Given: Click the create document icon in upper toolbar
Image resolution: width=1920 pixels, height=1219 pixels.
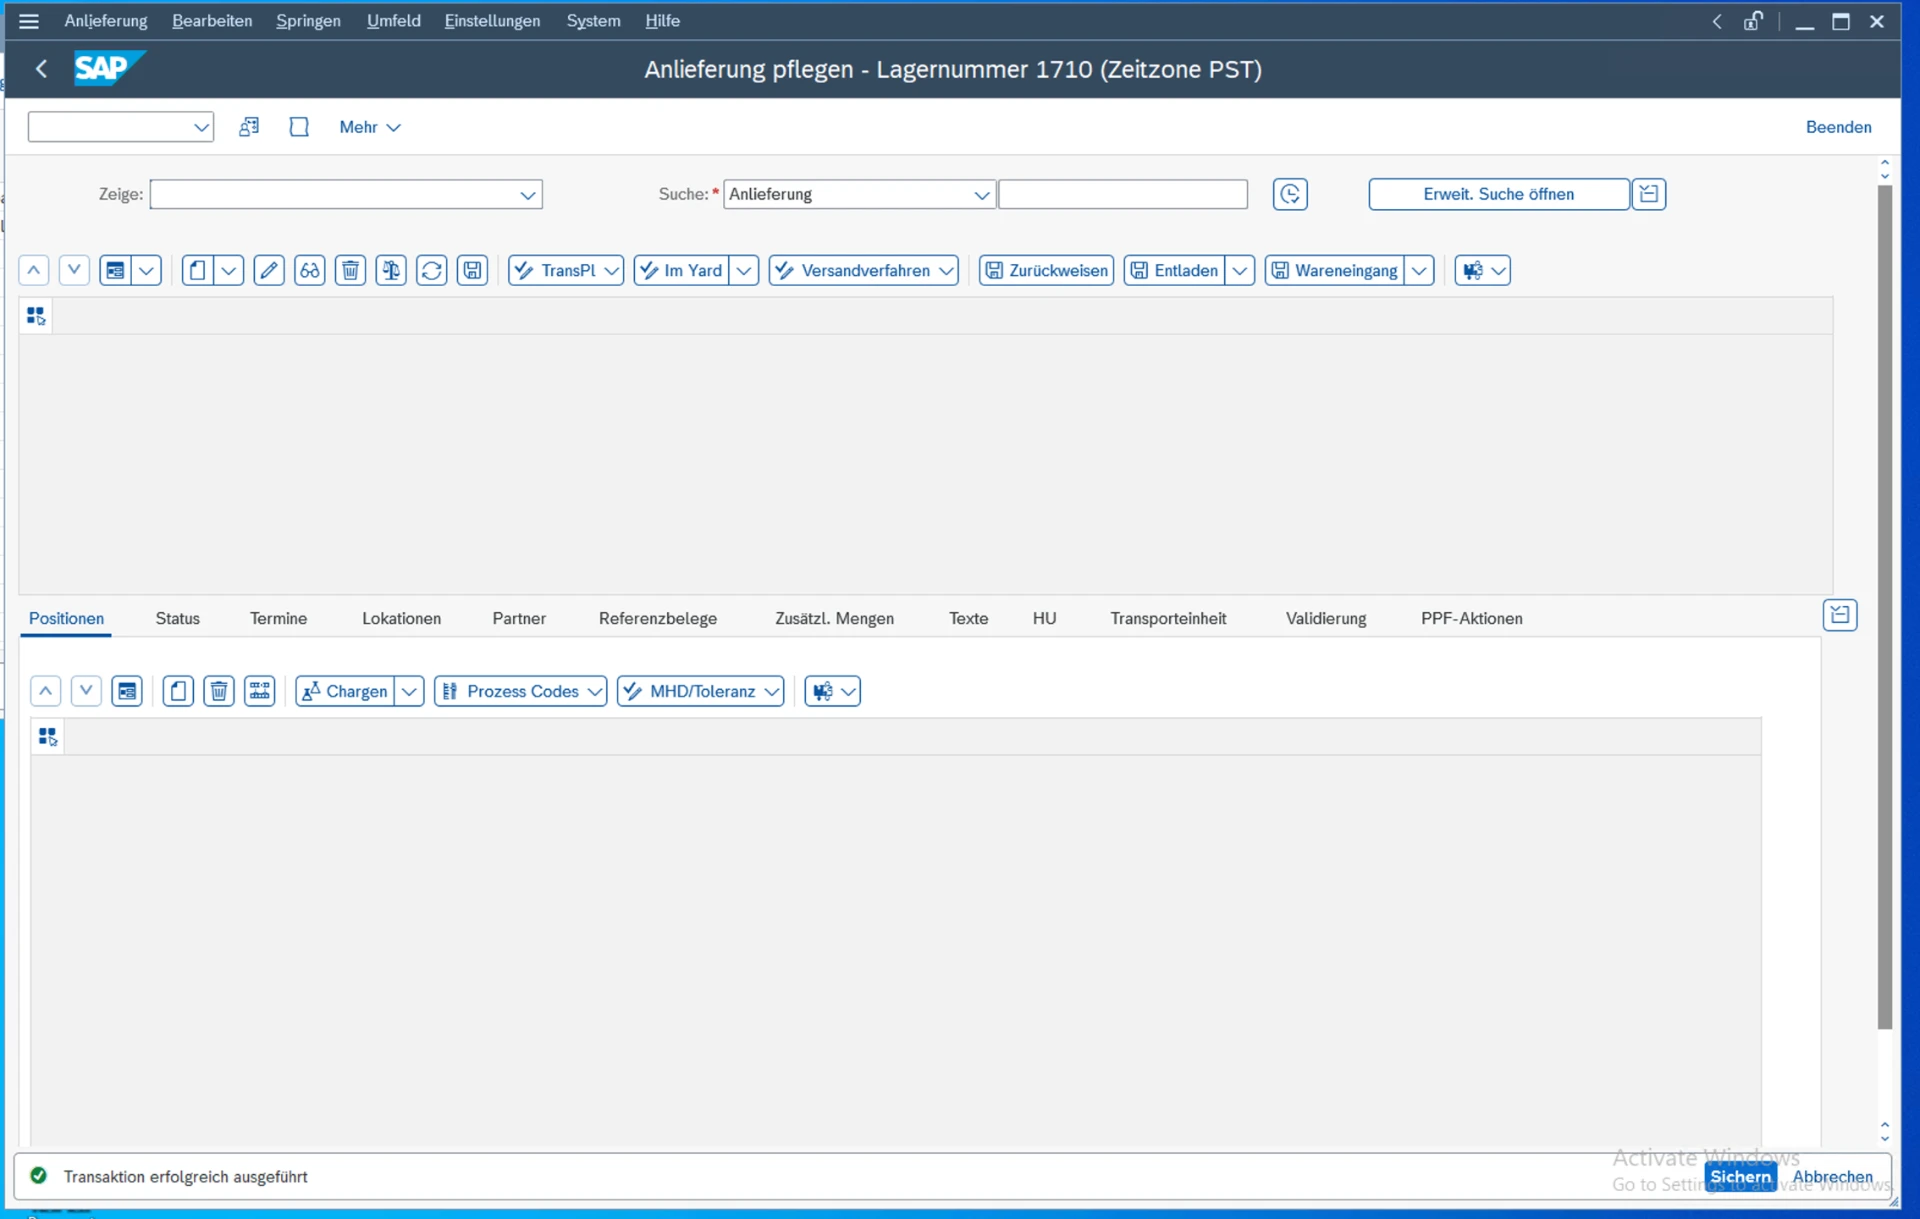Looking at the screenshot, I should [x=197, y=270].
